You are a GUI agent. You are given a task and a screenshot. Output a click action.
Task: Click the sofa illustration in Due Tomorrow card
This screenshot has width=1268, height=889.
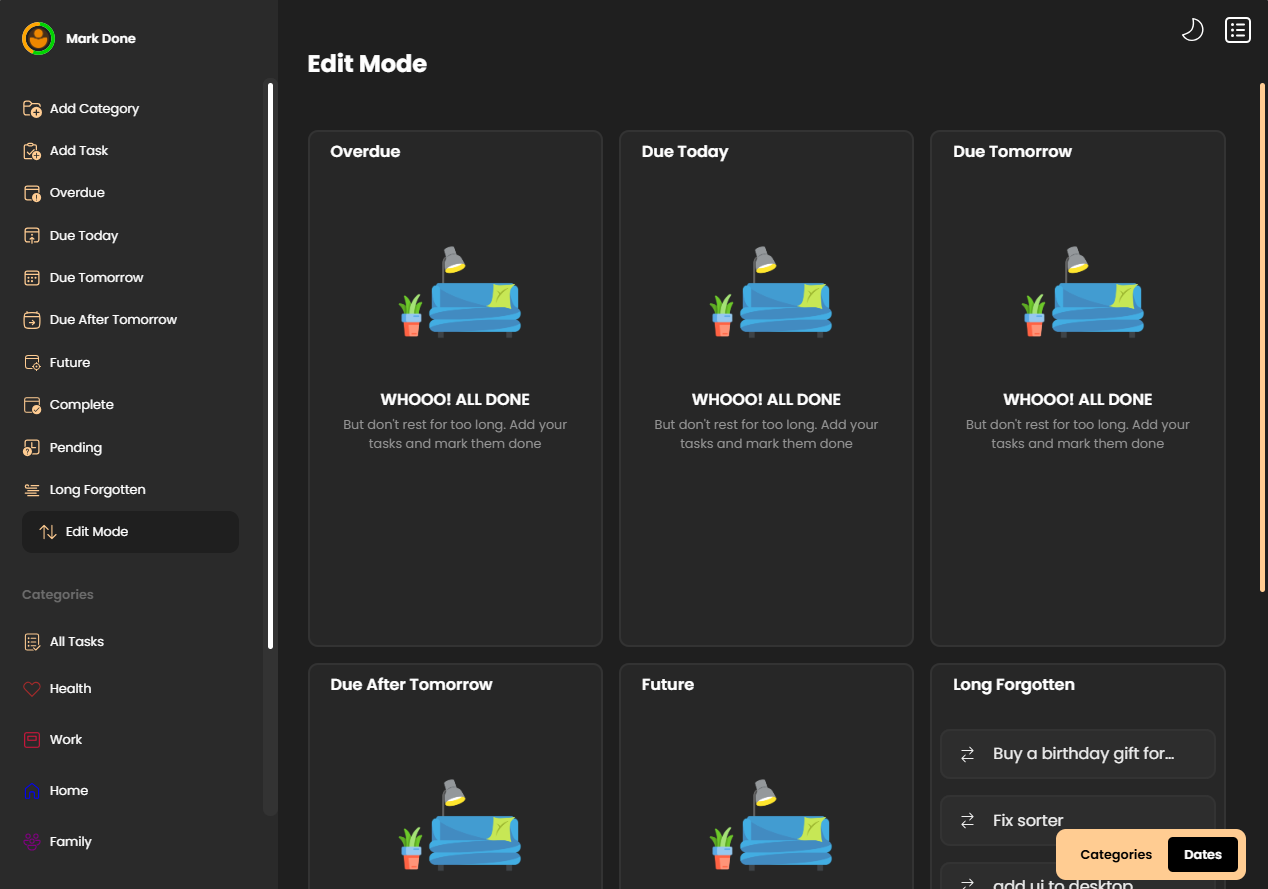coord(1083,292)
